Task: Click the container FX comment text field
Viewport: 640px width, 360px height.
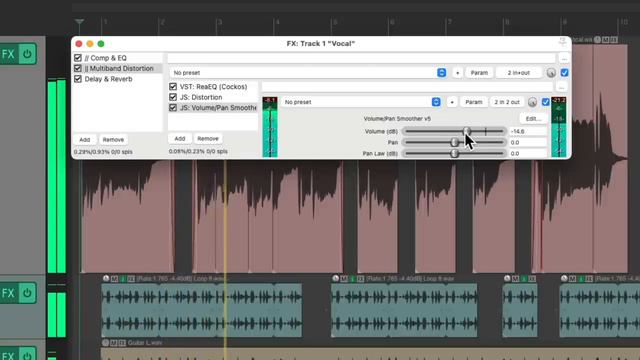Action: [x=407, y=87]
